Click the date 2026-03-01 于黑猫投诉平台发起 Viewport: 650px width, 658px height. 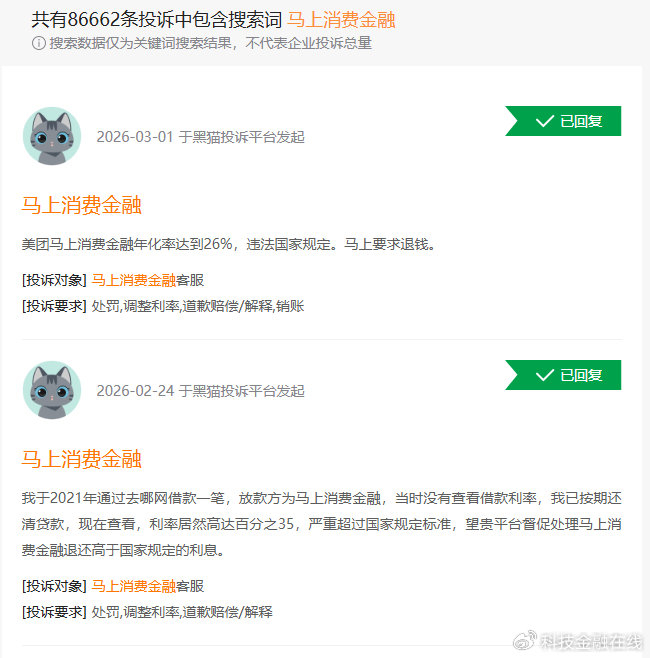[201, 137]
